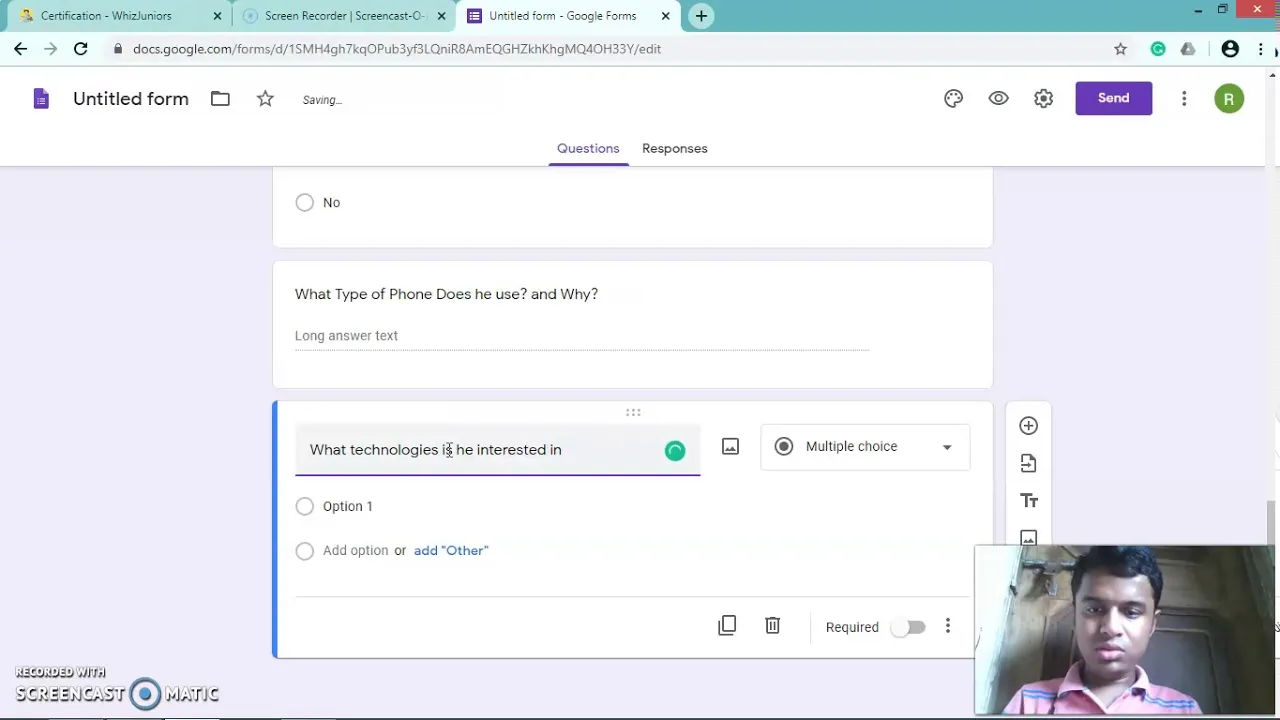Open the Google Forms home icon
The width and height of the screenshot is (1280, 720).
tap(41, 99)
